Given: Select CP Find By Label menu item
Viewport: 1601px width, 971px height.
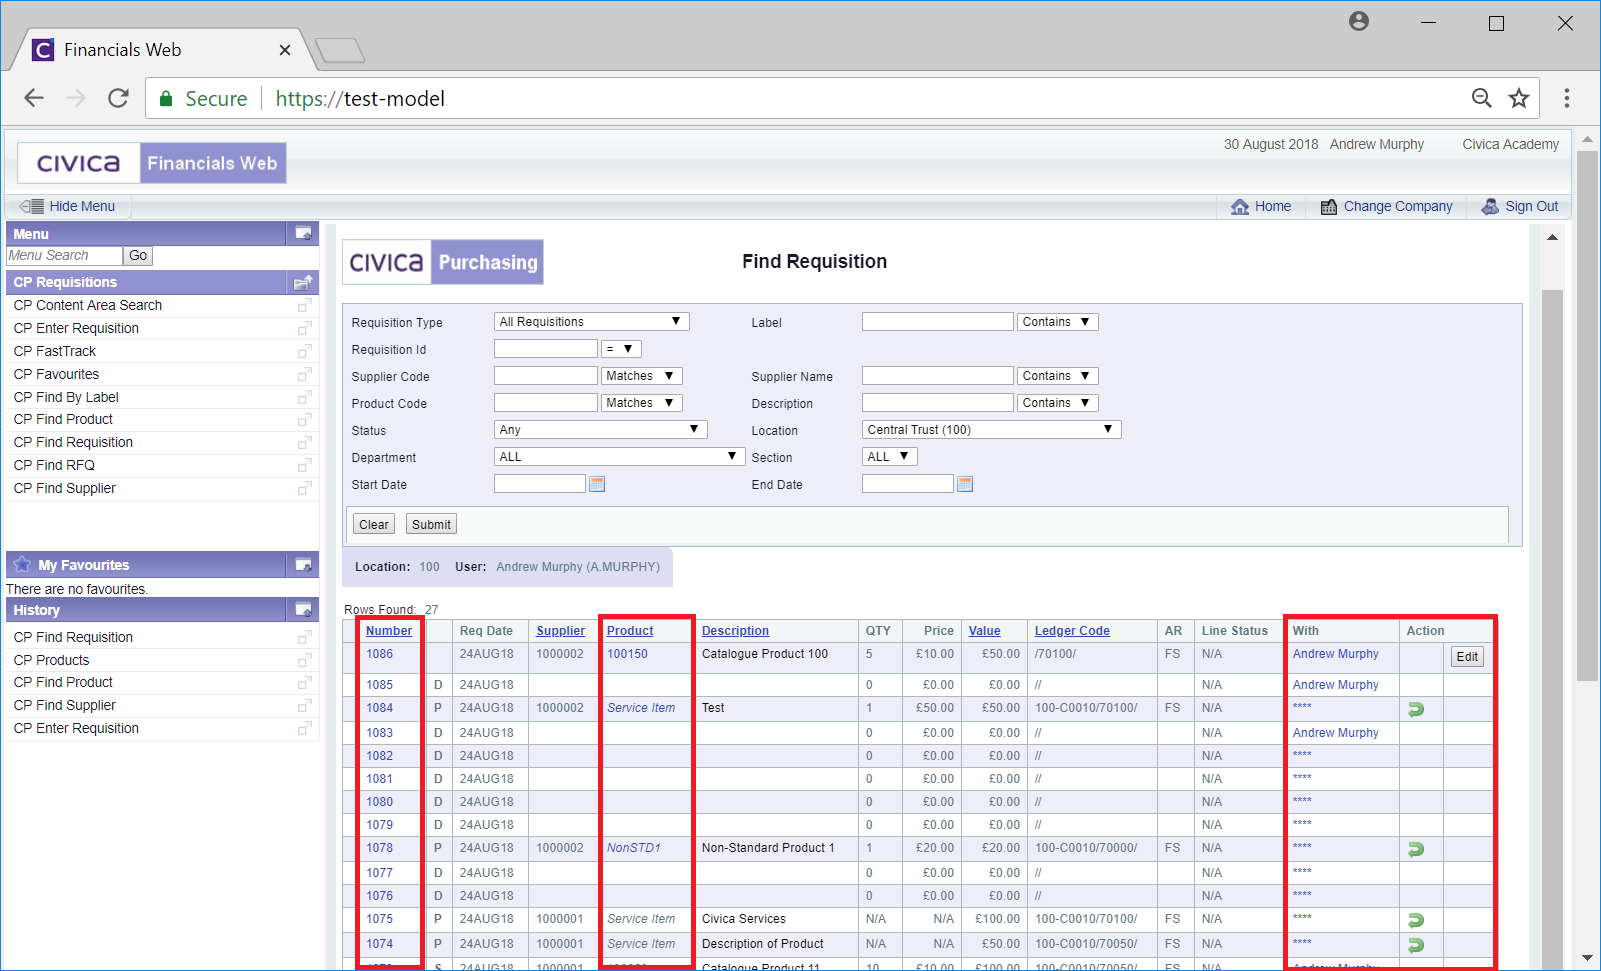Looking at the screenshot, I should coord(66,397).
